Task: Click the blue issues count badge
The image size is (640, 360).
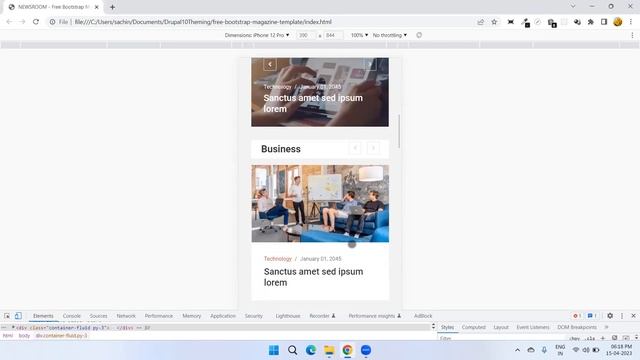Action: click(x=592, y=316)
